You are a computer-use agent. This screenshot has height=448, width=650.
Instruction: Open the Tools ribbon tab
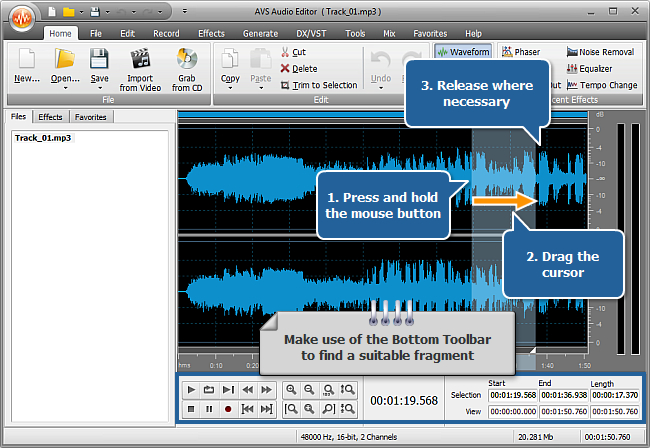pyautogui.click(x=355, y=34)
